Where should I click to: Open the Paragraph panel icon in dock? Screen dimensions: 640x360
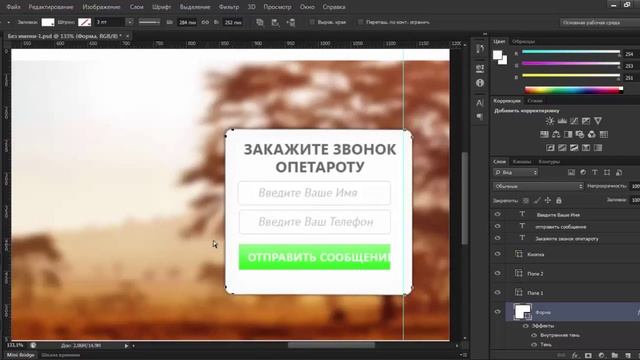pos(480,117)
